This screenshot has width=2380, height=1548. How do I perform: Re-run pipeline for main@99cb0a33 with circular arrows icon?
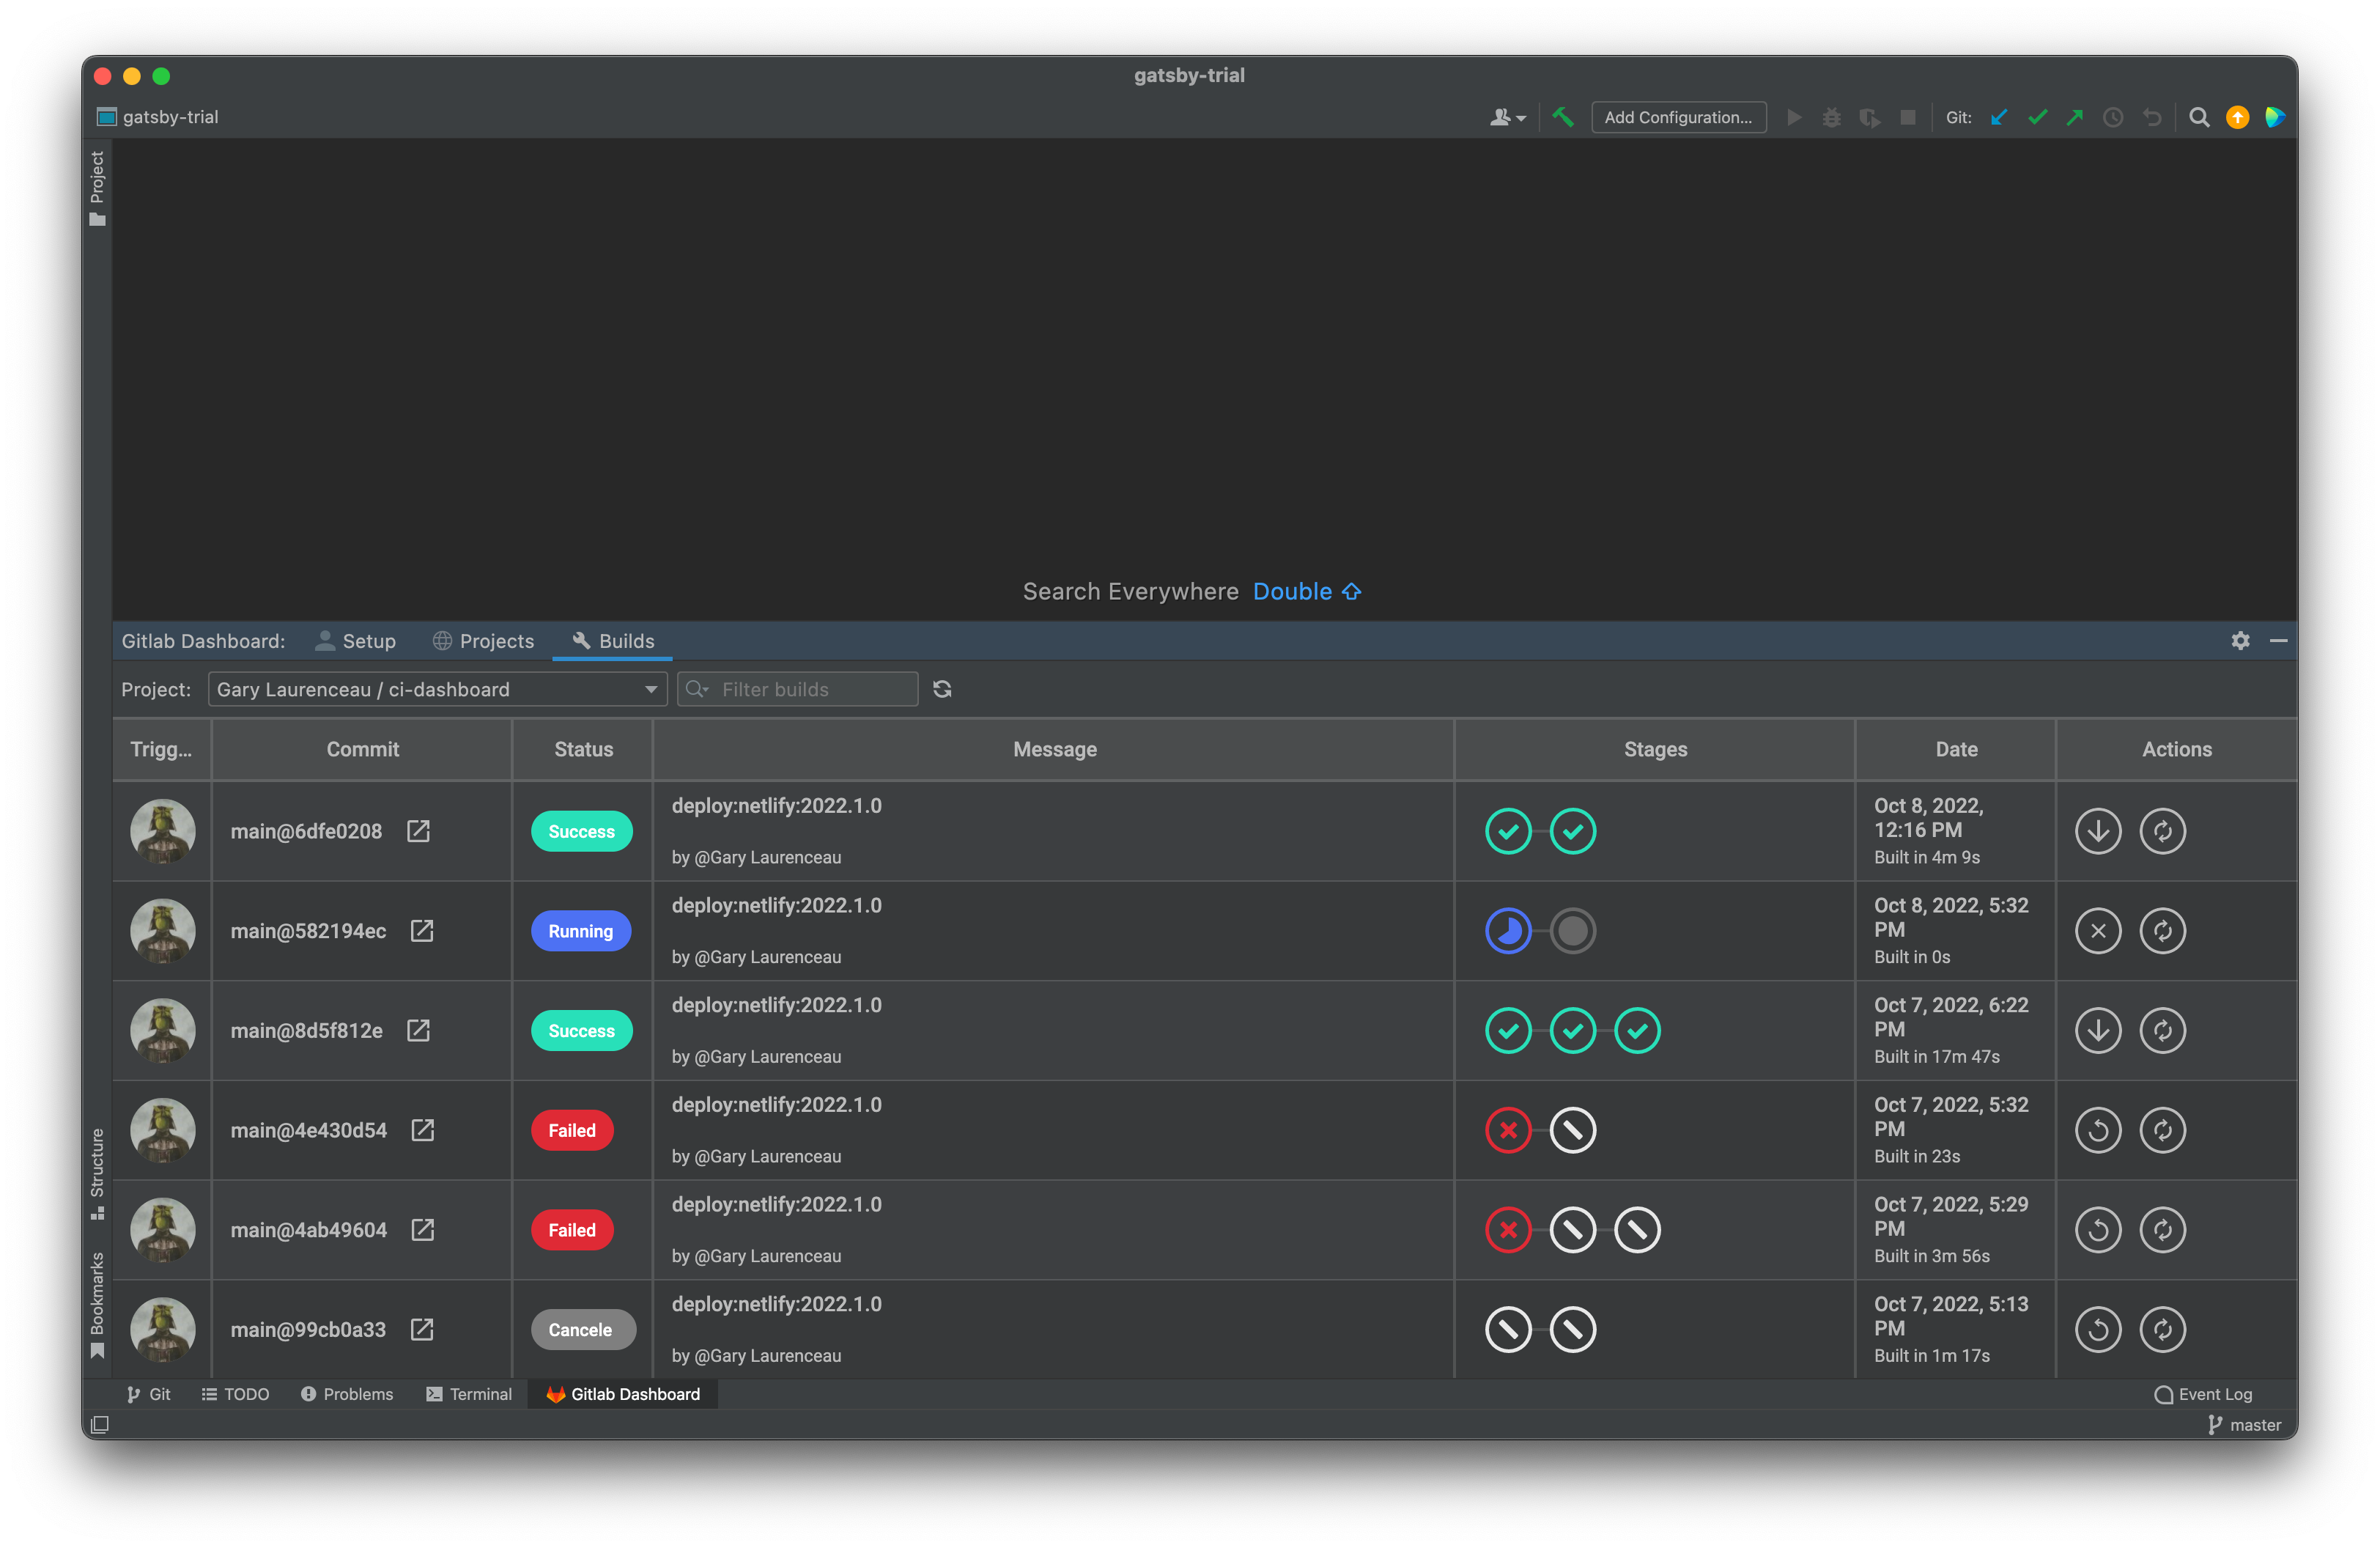(2162, 1330)
